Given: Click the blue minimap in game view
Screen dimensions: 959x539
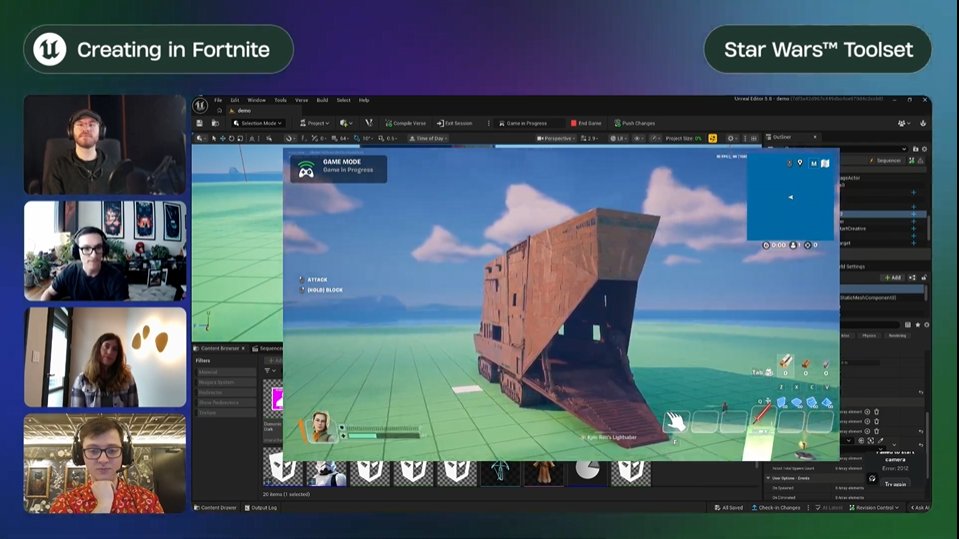Looking at the screenshot, I should [790, 196].
